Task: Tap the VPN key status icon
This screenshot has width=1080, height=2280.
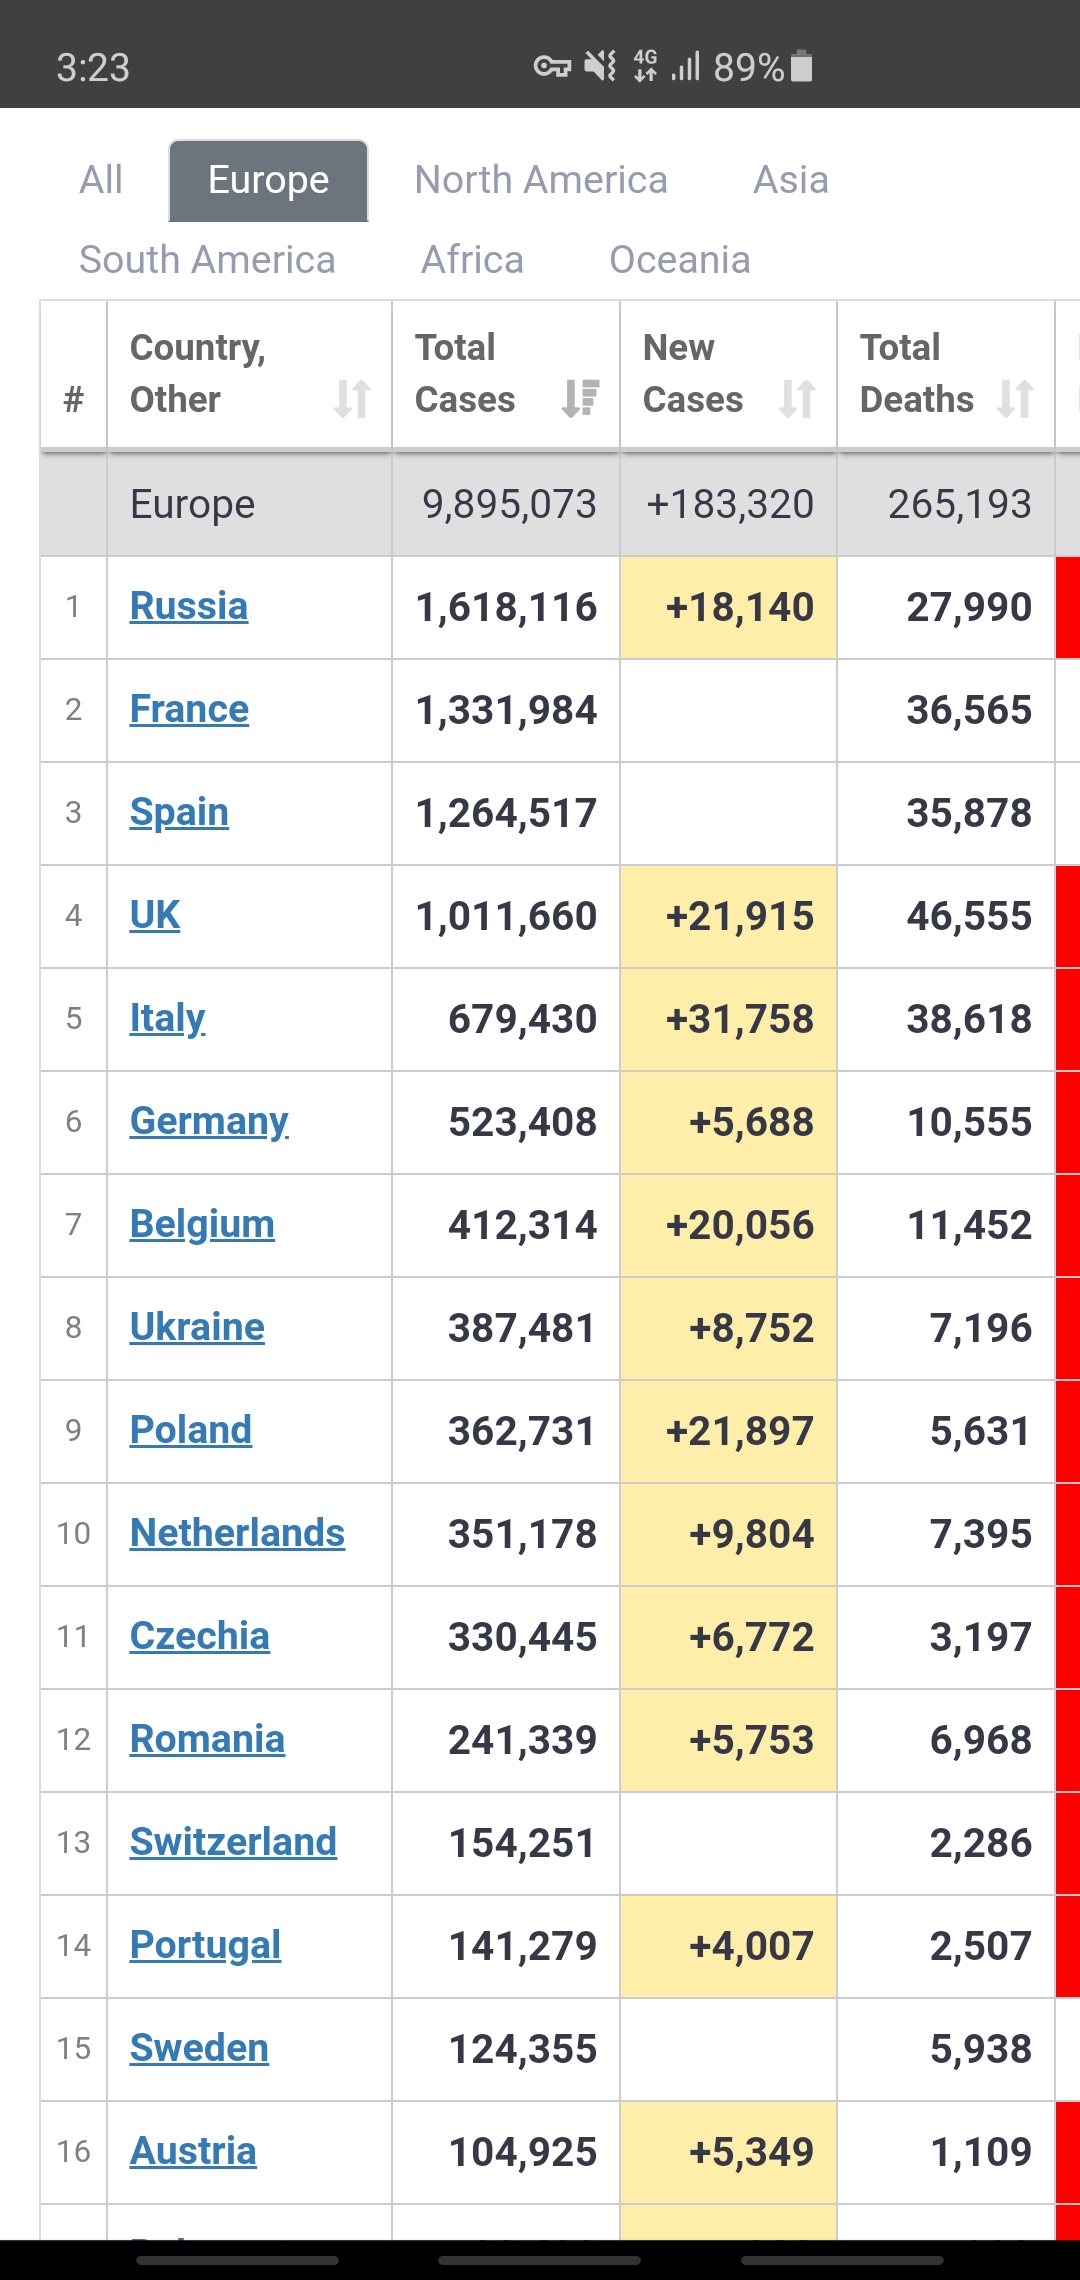Action: [x=551, y=67]
